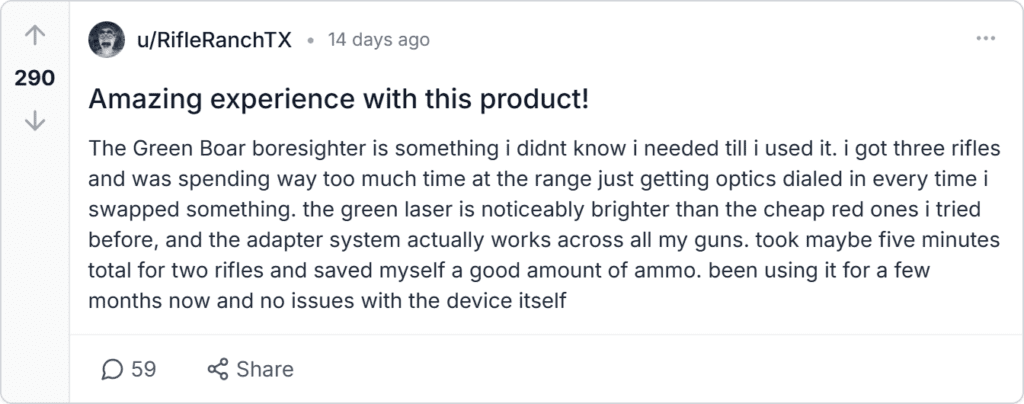
Task: Click the 290 vote score
Action: coord(35,79)
